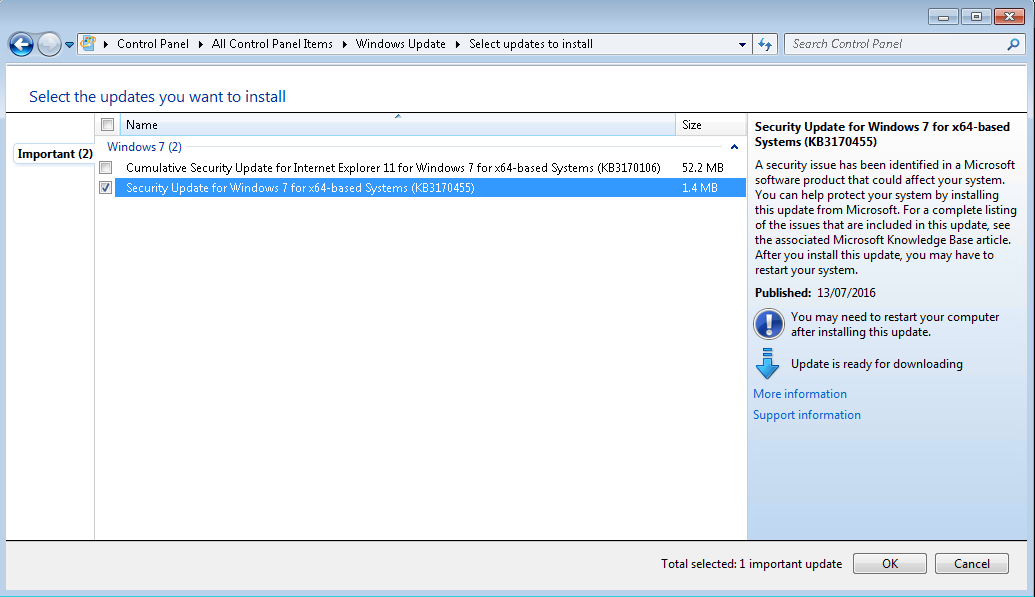This screenshot has height=597, width=1035.
Task: Open address bar history dropdown arrow
Action: [x=742, y=44]
